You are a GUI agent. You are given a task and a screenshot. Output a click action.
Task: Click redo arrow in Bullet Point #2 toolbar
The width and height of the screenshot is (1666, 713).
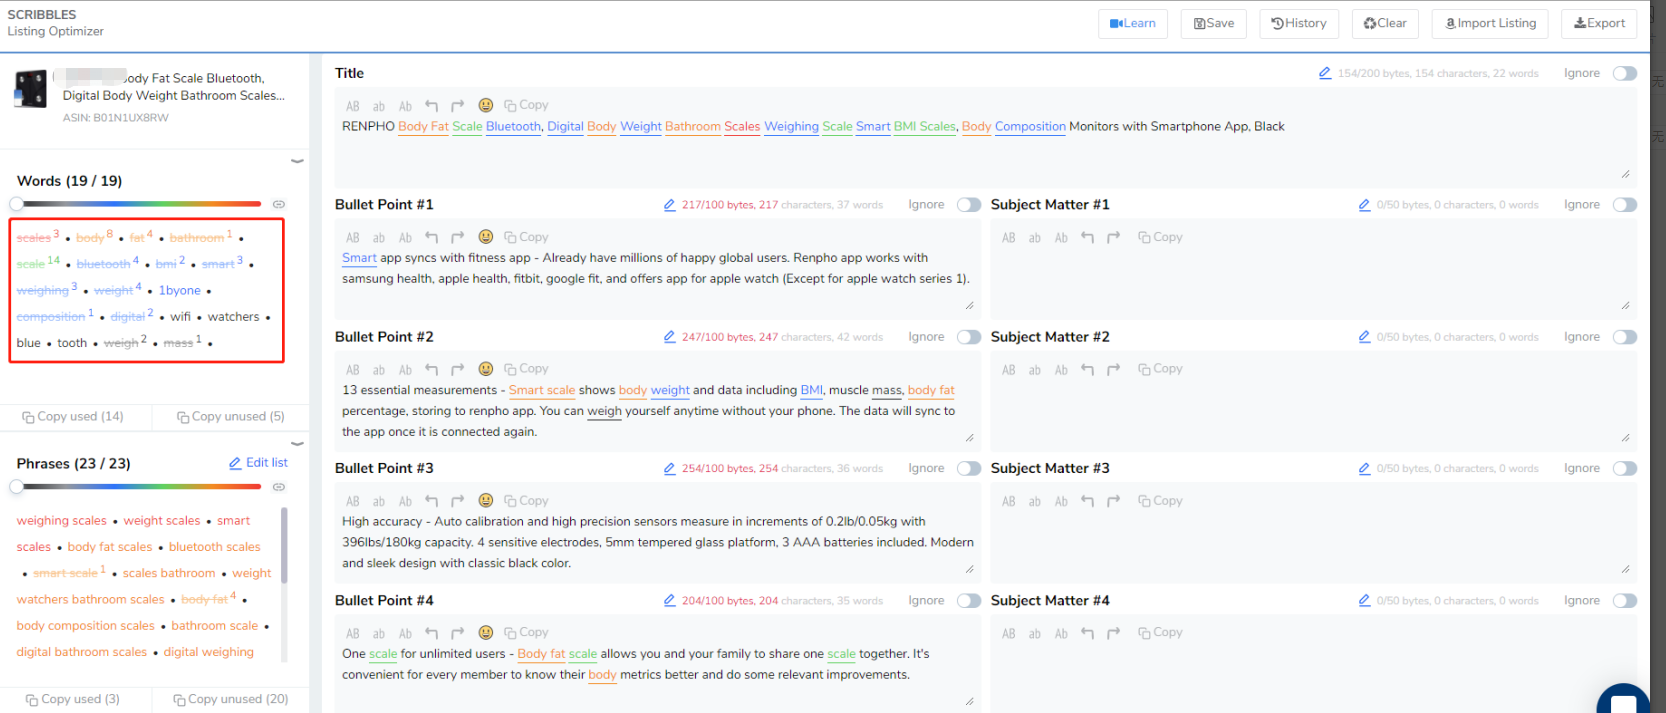[x=457, y=369]
